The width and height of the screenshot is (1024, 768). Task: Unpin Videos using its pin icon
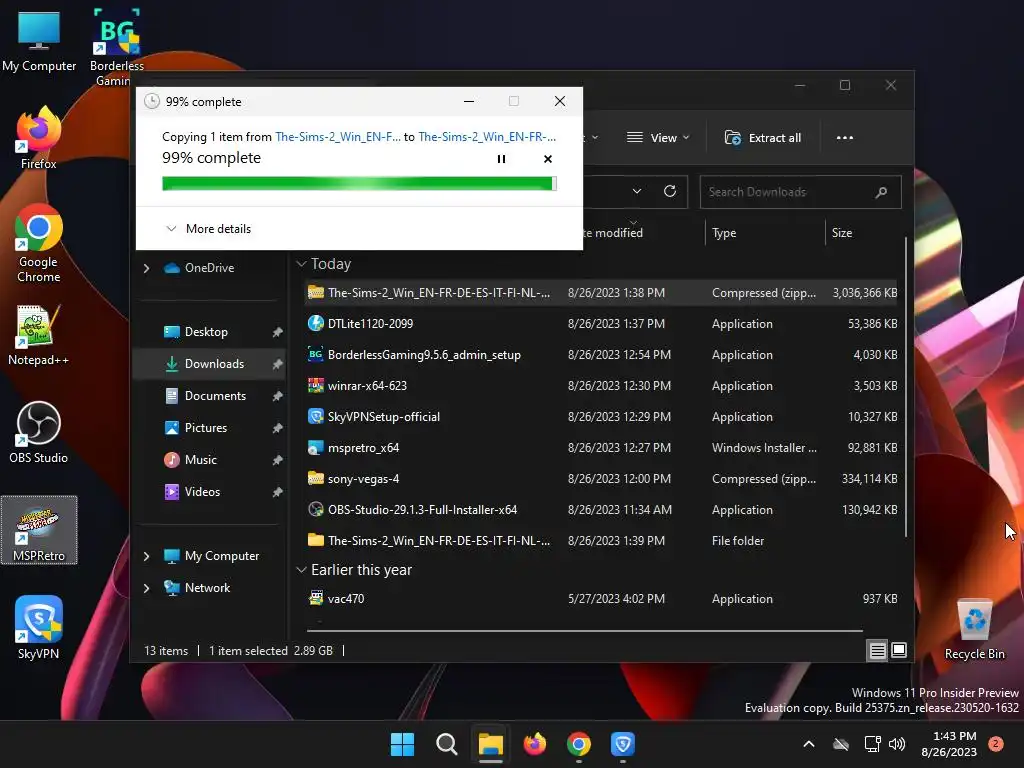278,492
